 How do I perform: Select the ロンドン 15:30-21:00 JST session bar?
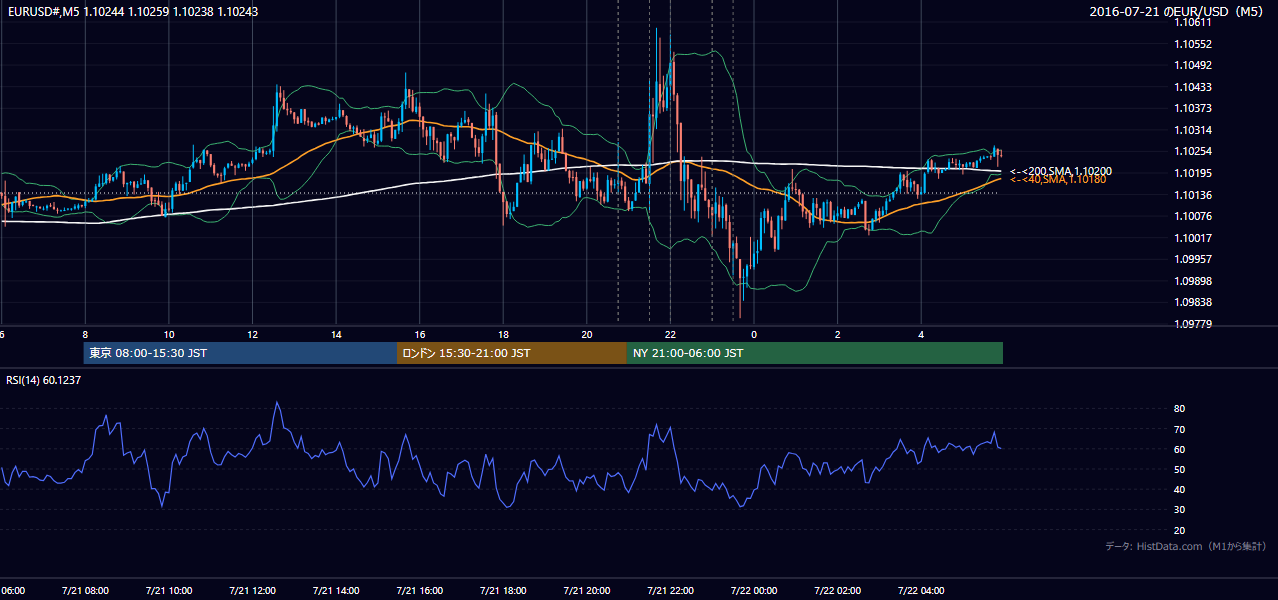(512, 353)
